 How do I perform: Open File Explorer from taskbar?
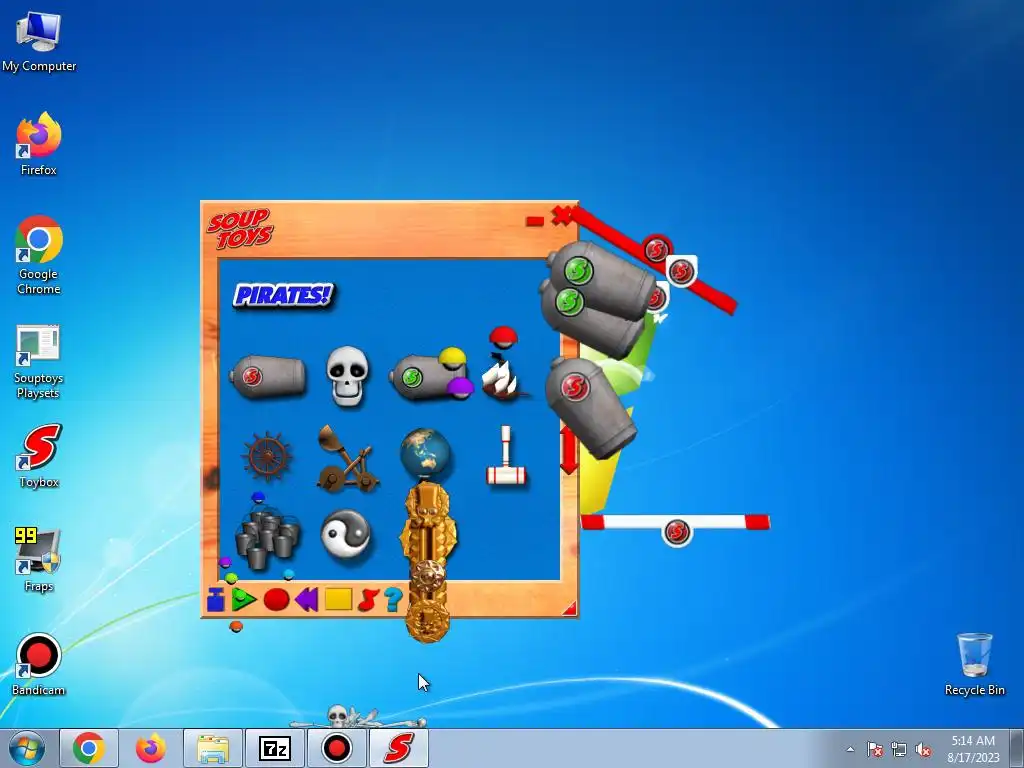[x=213, y=748]
